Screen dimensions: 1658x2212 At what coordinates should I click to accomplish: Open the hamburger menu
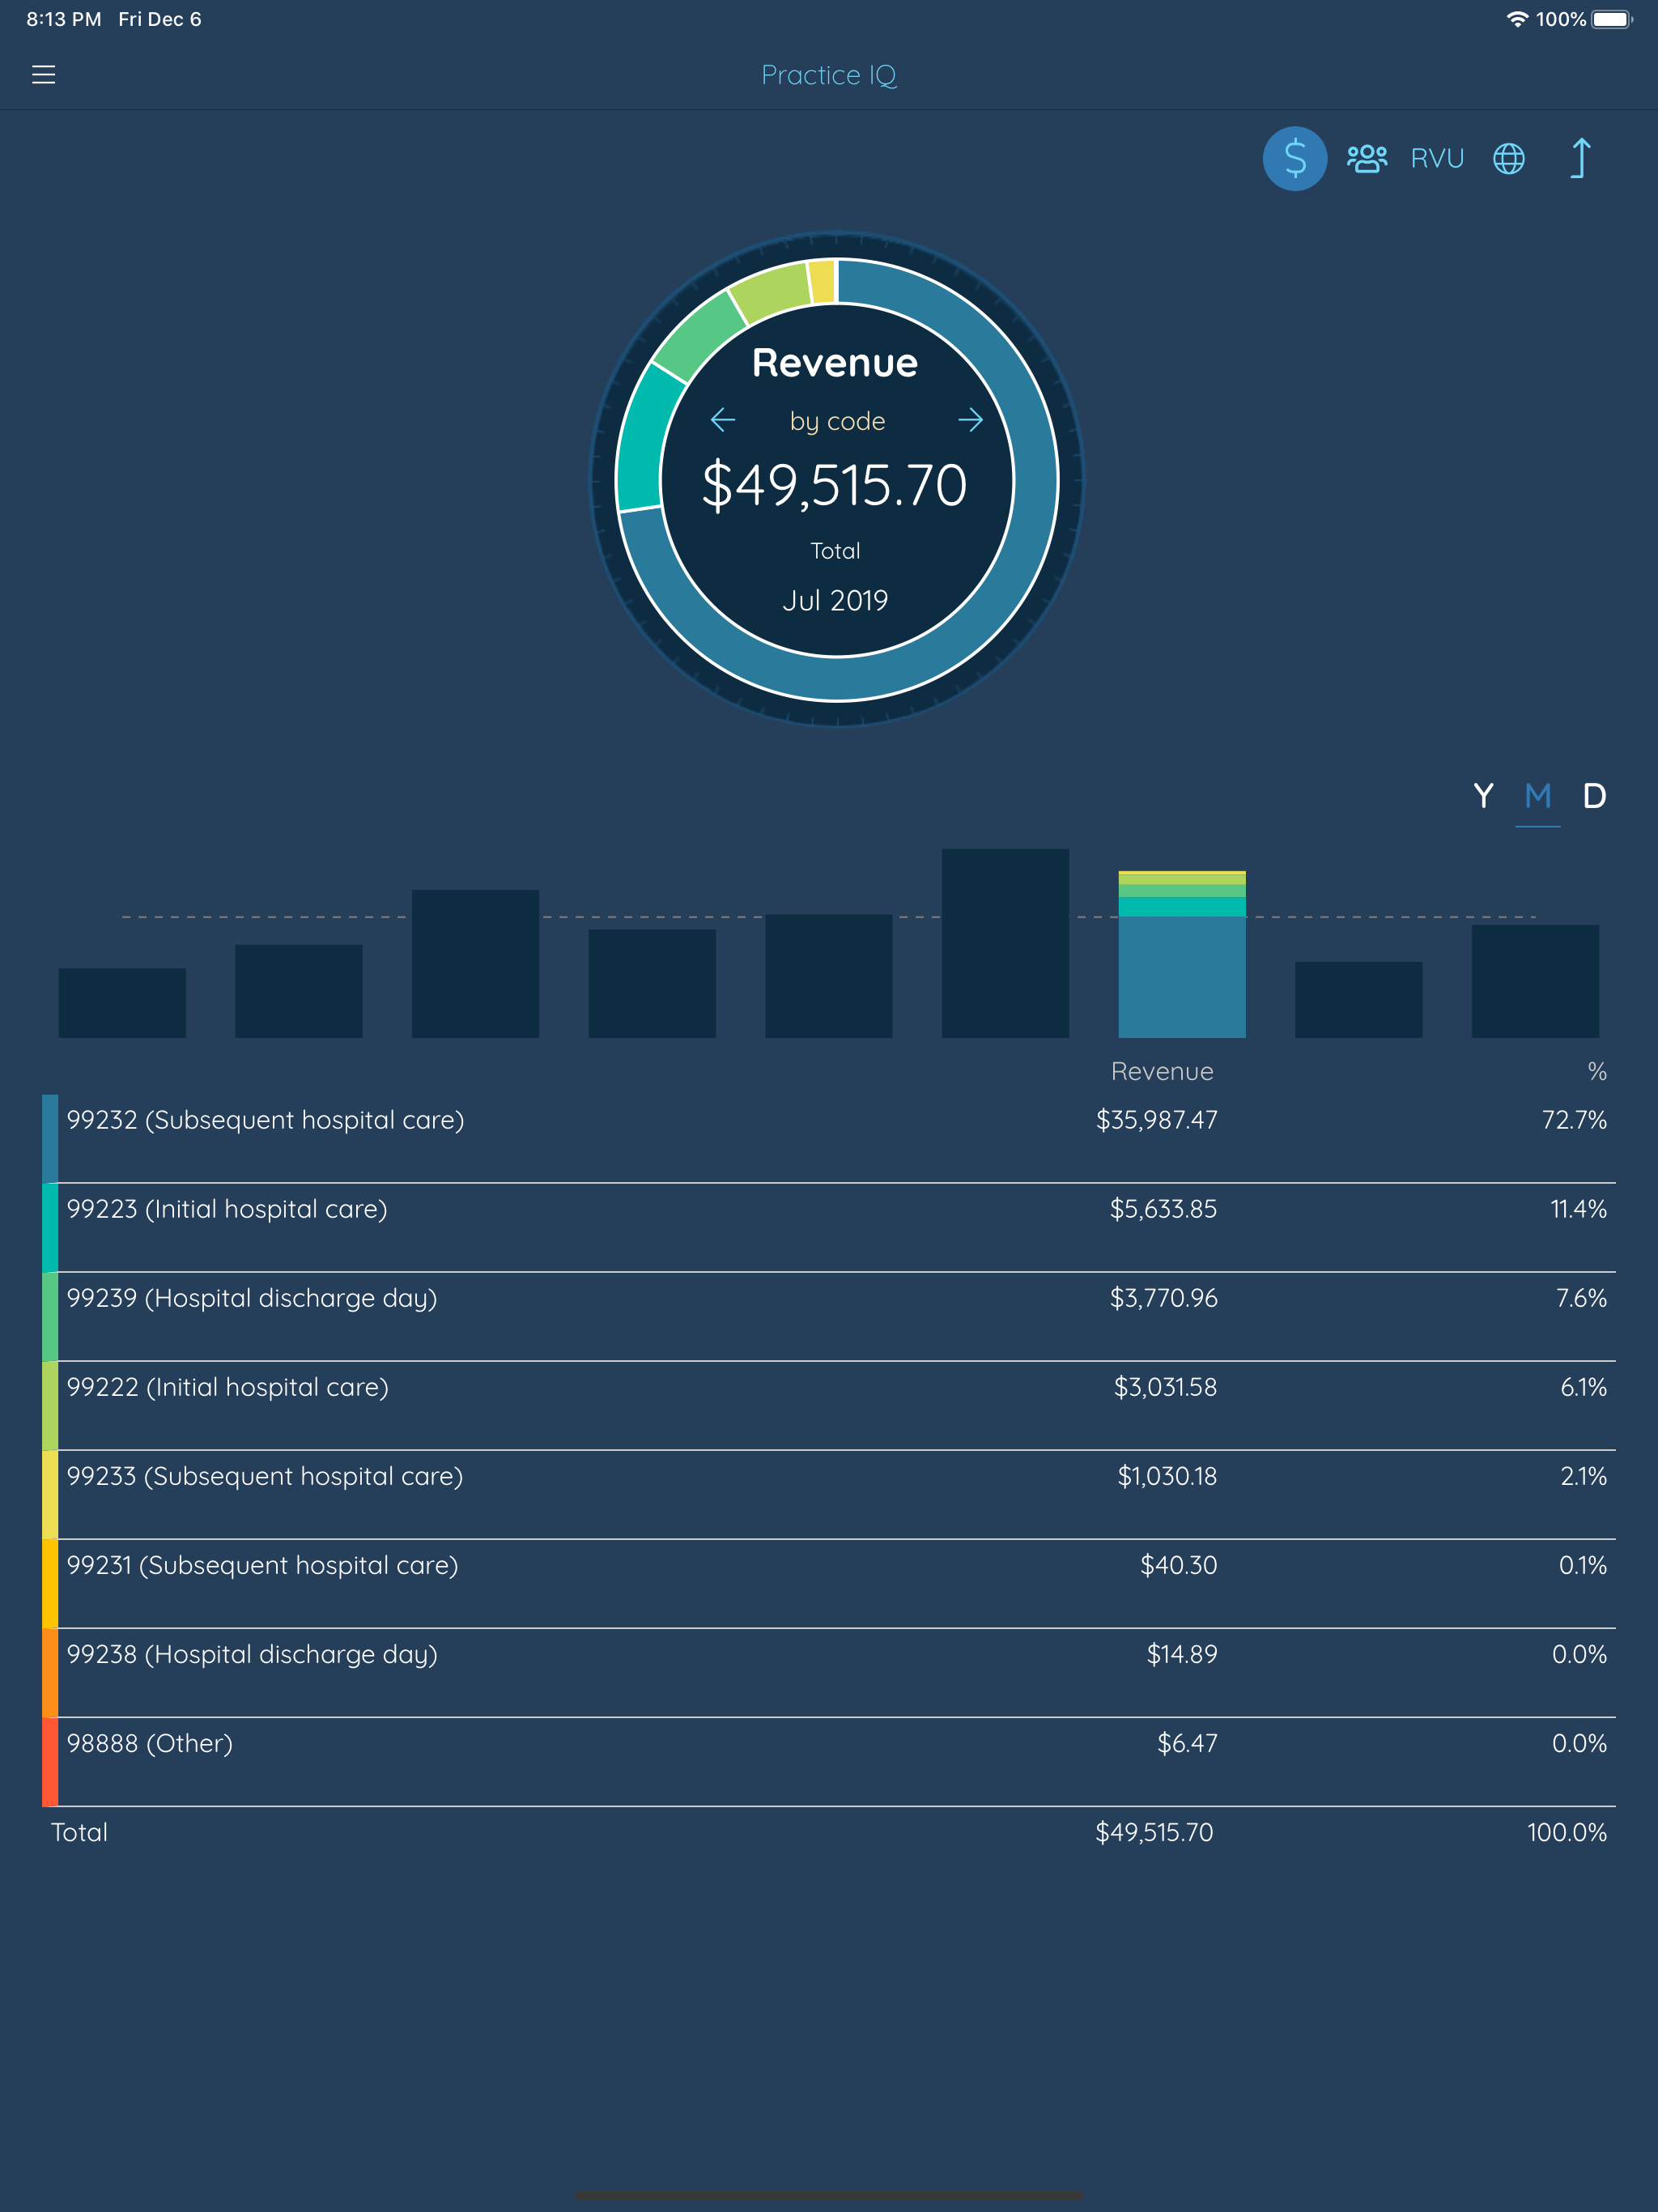pyautogui.click(x=43, y=75)
